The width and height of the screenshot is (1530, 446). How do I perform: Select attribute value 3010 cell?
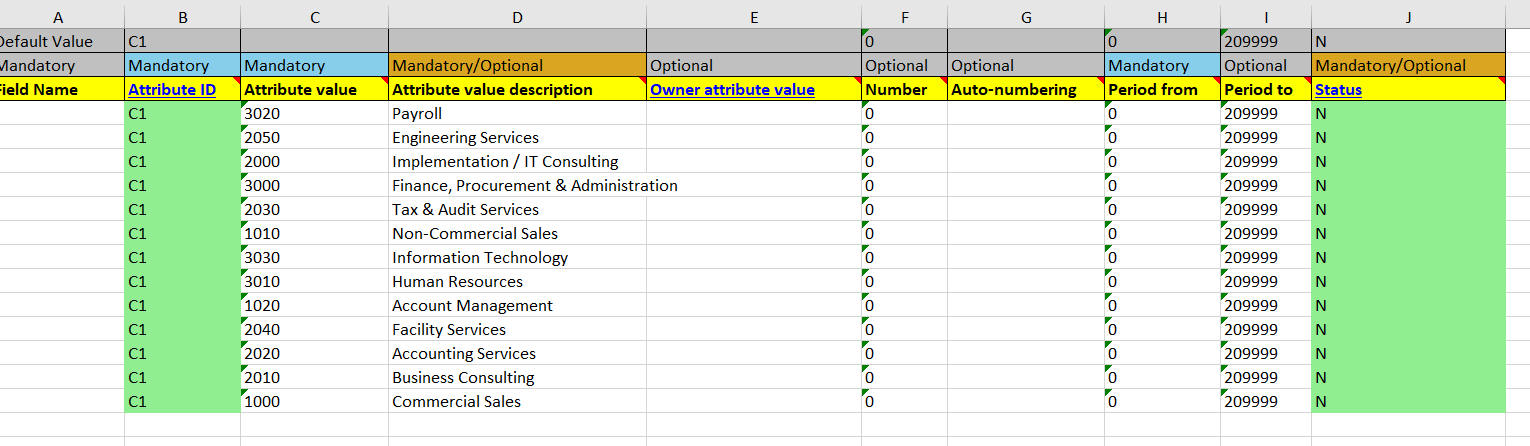pos(314,281)
